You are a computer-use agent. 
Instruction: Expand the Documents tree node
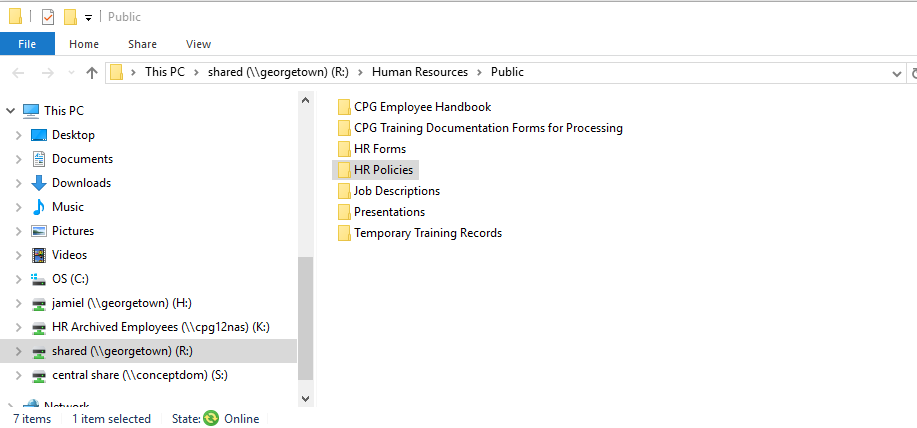pyautogui.click(x=19, y=159)
